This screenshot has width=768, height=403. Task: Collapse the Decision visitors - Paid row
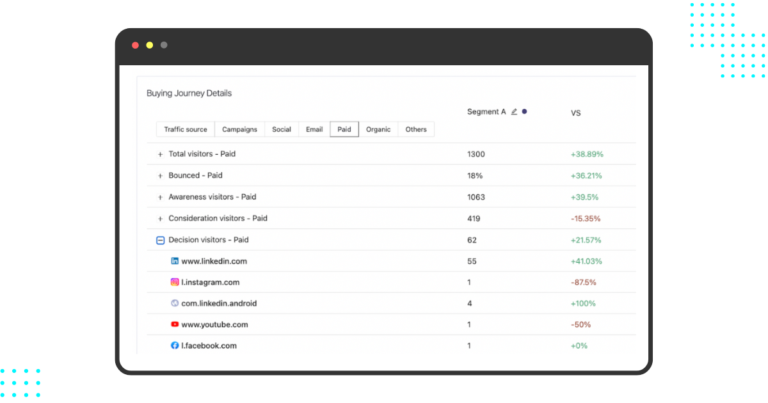[x=160, y=240]
